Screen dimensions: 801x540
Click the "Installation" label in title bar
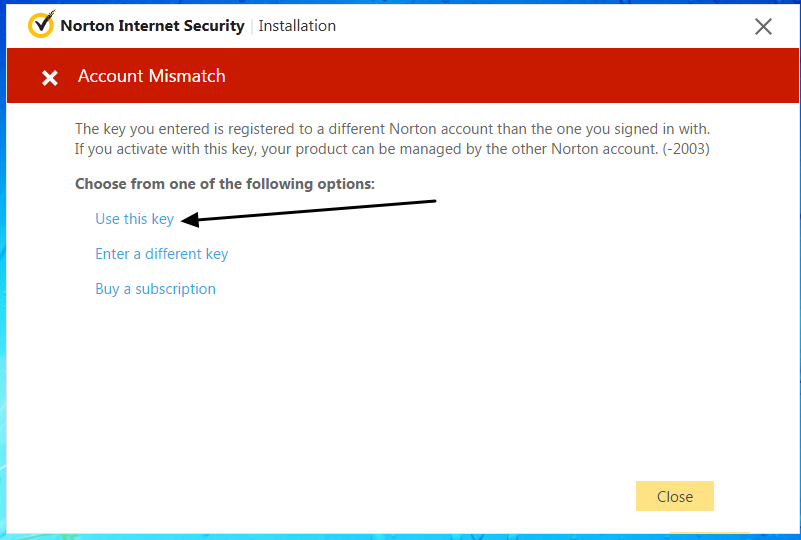[297, 26]
